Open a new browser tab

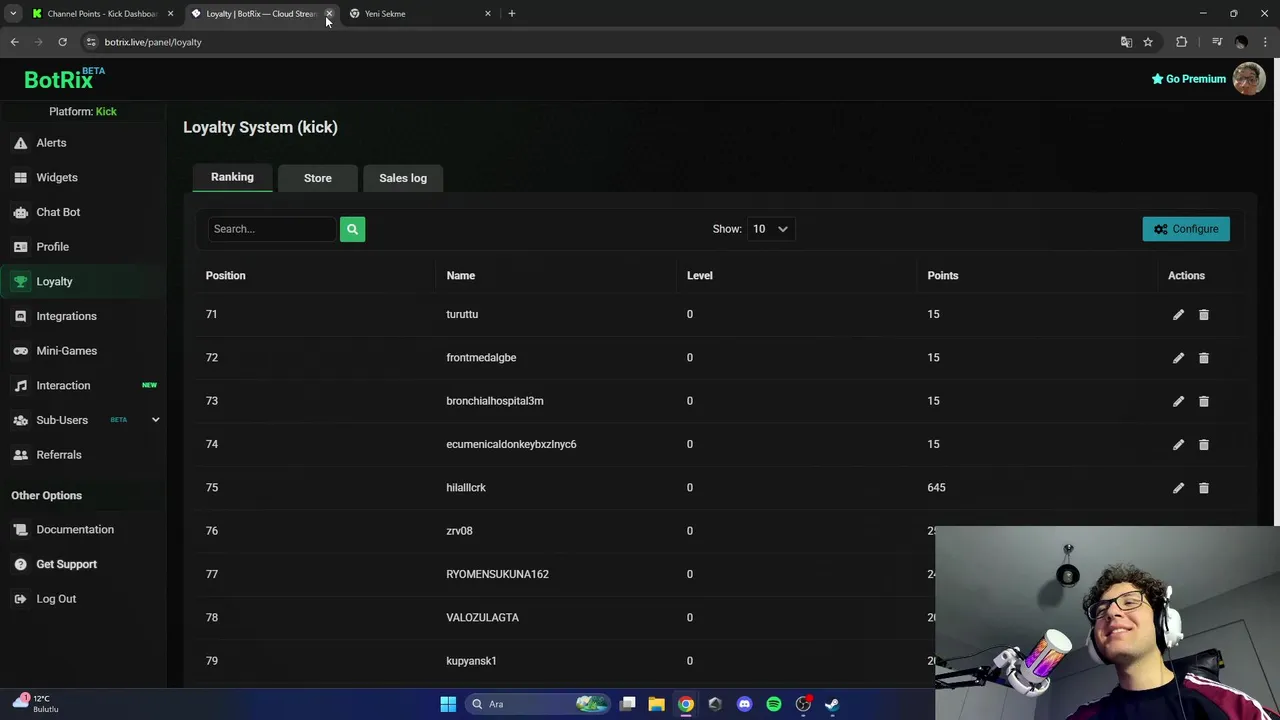pos(511,14)
